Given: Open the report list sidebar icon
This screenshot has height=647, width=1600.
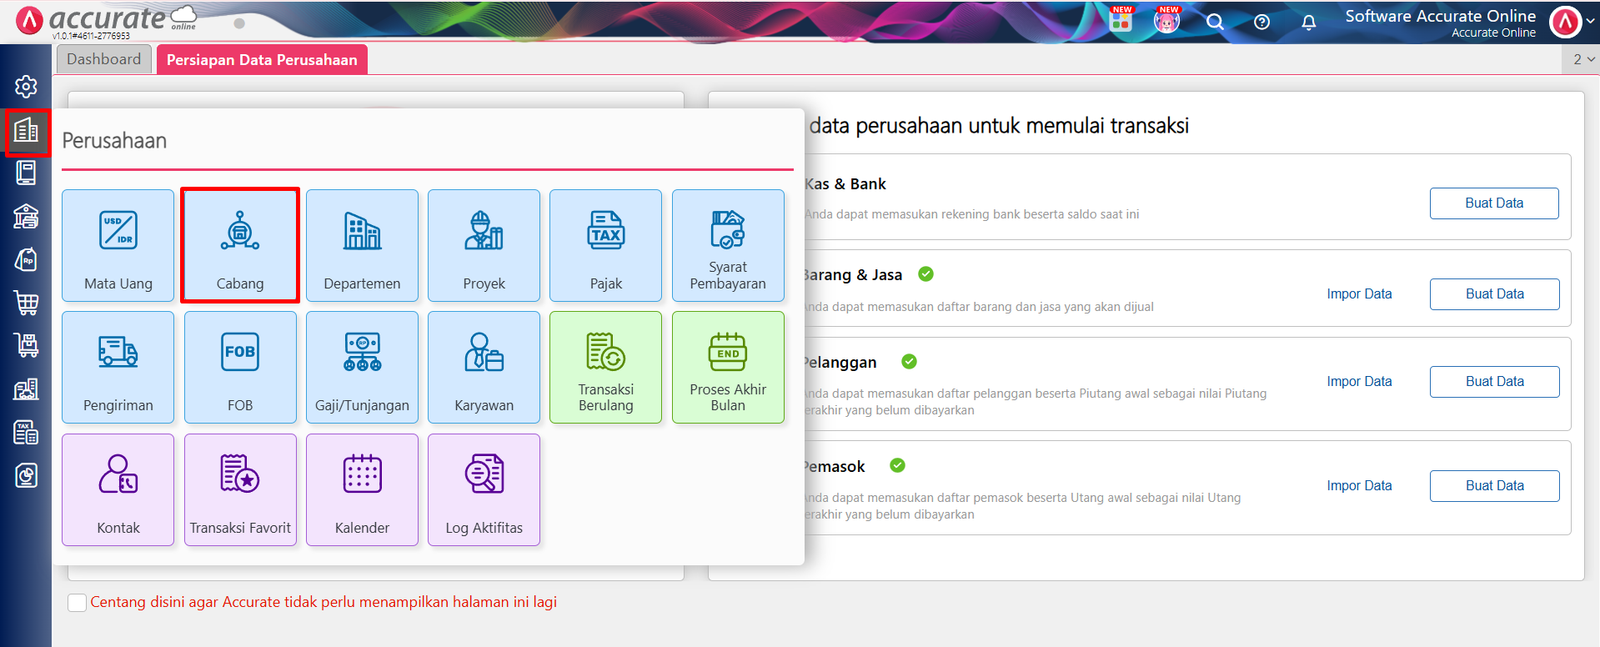Looking at the screenshot, I should pyautogui.click(x=26, y=432).
